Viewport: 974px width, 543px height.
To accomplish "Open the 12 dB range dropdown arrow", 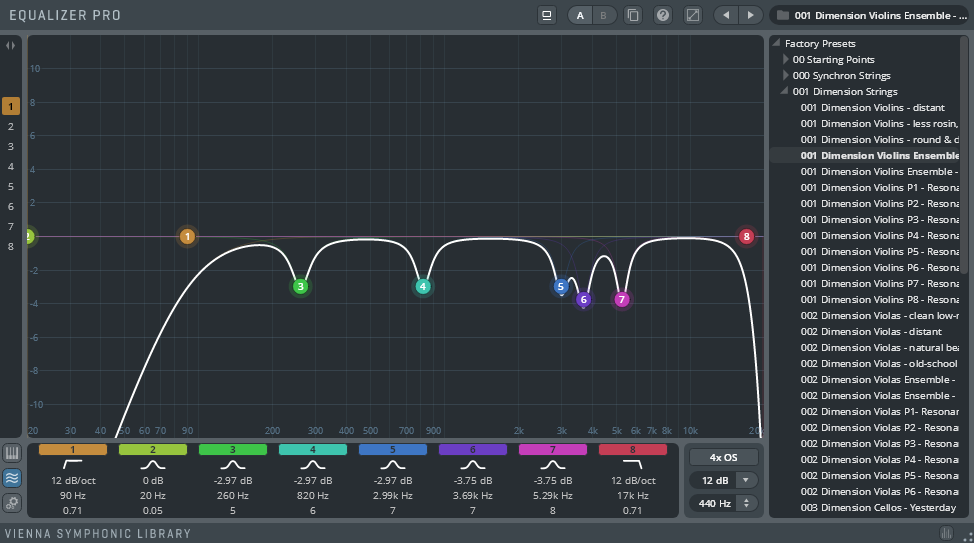I will point(745,480).
